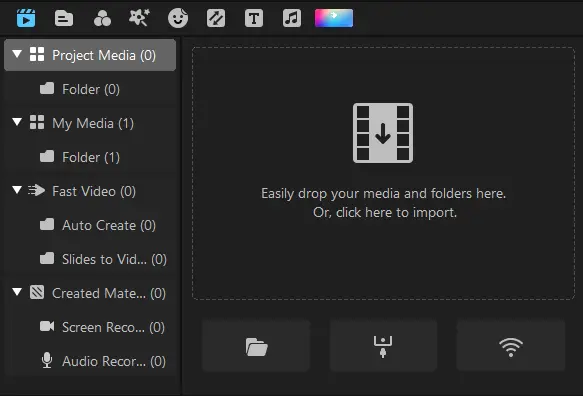Click the dashed media drop area
The height and width of the screenshot is (396, 583).
[x=383, y=173]
